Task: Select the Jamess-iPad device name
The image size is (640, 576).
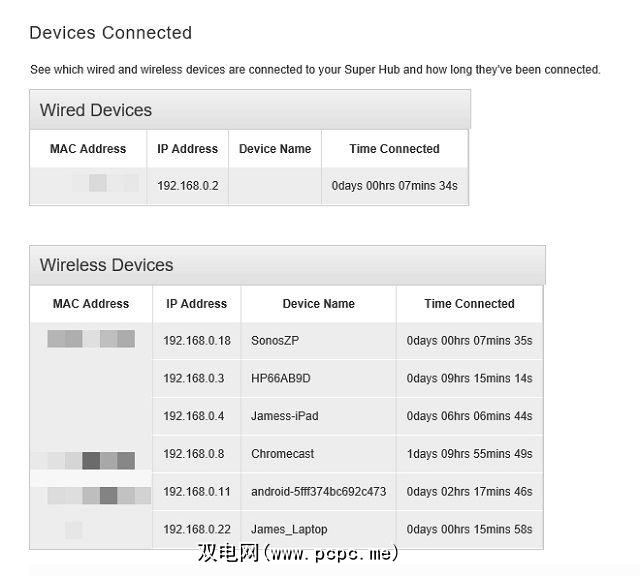Action: (x=285, y=416)
